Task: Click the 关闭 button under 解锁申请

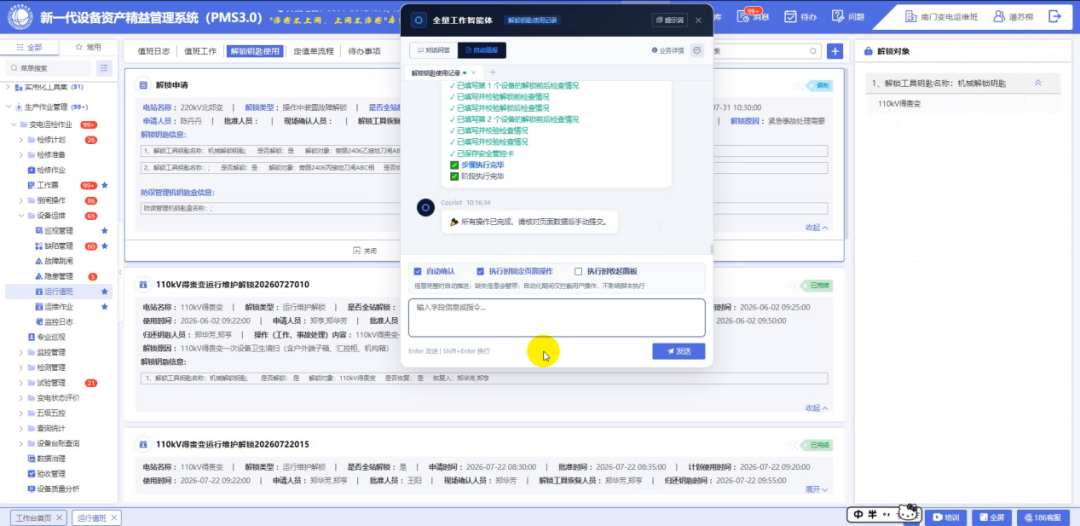Action: pos(364,251)
